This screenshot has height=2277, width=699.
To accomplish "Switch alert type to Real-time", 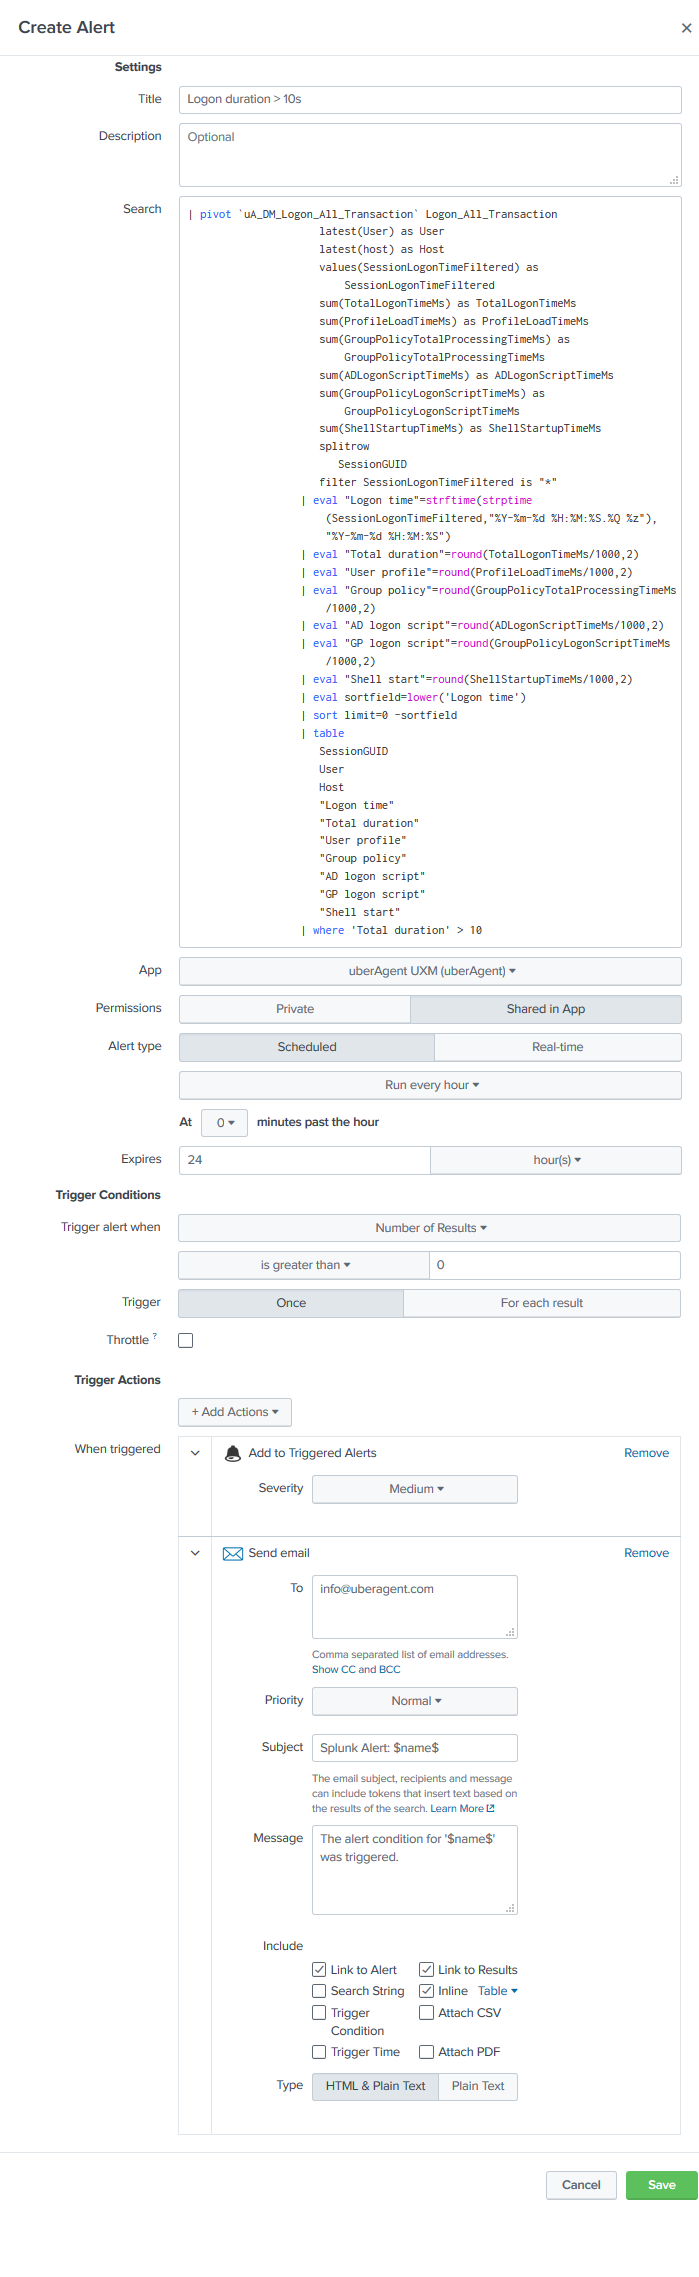I will pyautogui.click(x=557, y=1047).
